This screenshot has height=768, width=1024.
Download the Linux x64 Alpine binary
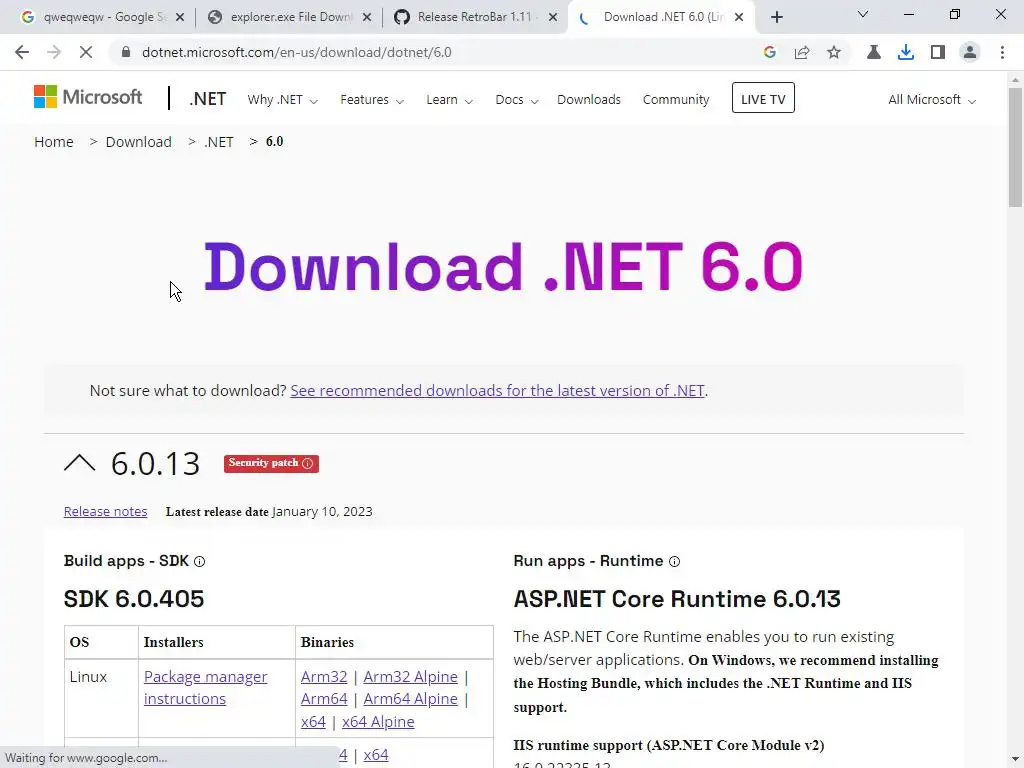[378, 722]
